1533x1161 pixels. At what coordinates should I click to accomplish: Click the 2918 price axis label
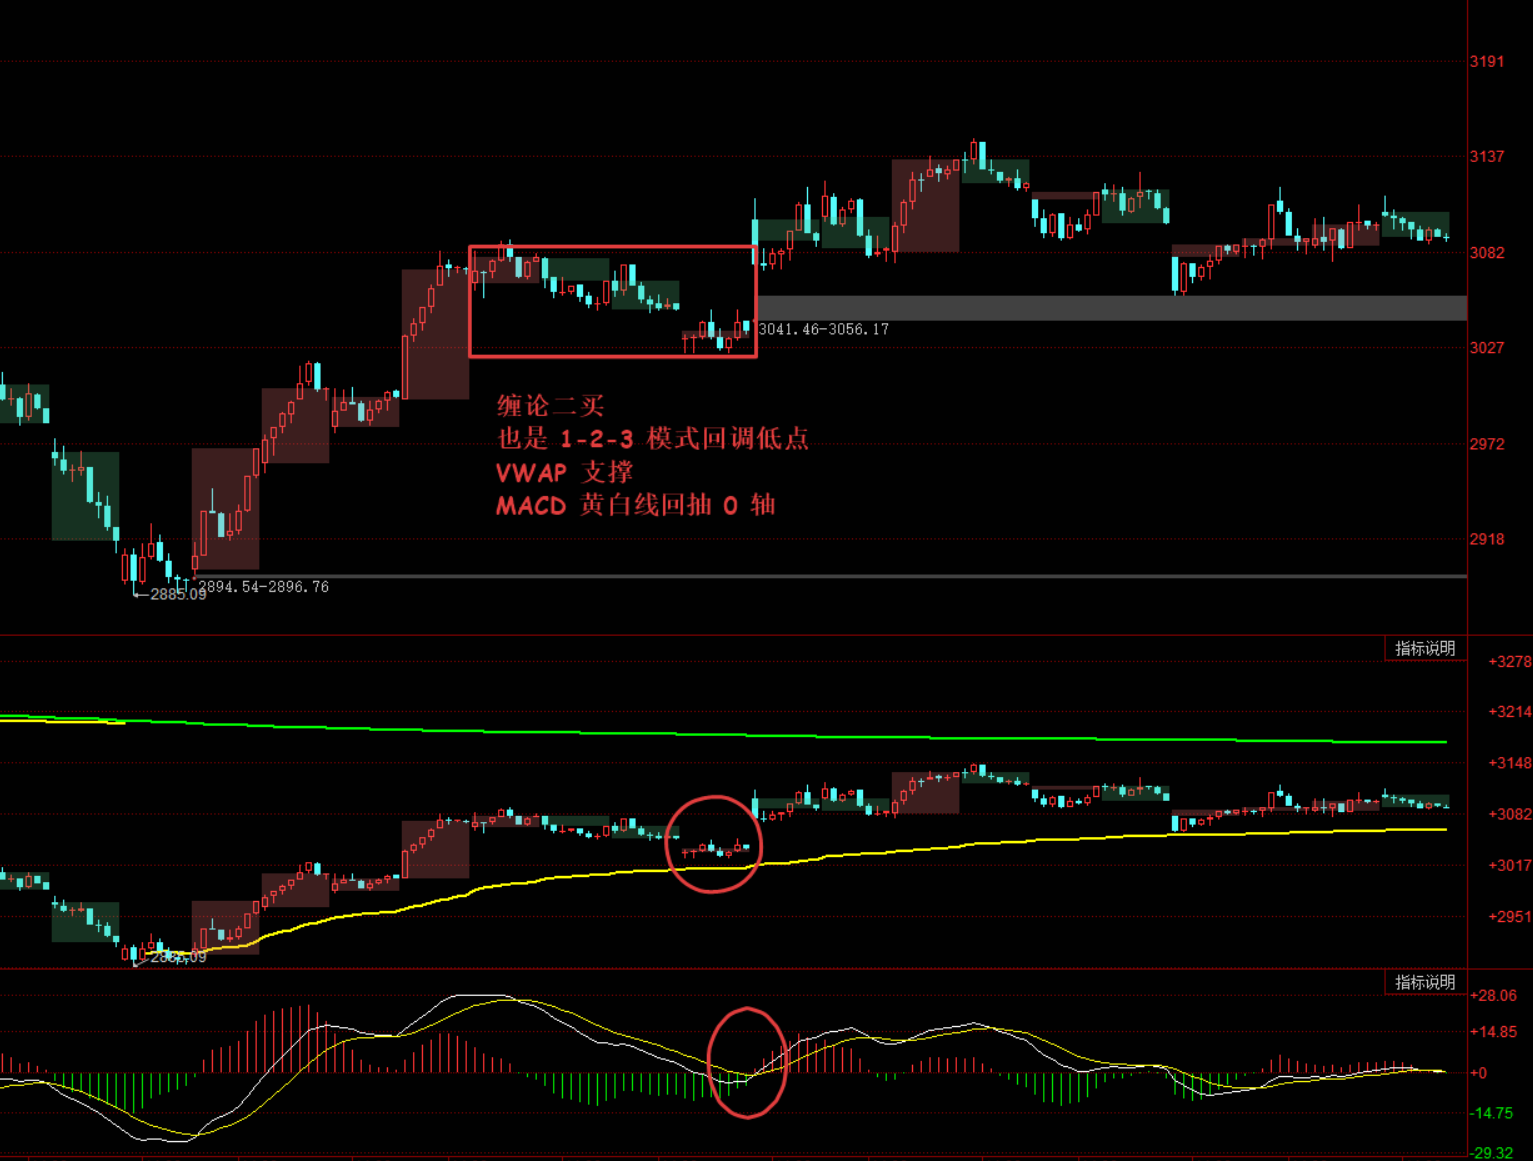coord(1486,538)
